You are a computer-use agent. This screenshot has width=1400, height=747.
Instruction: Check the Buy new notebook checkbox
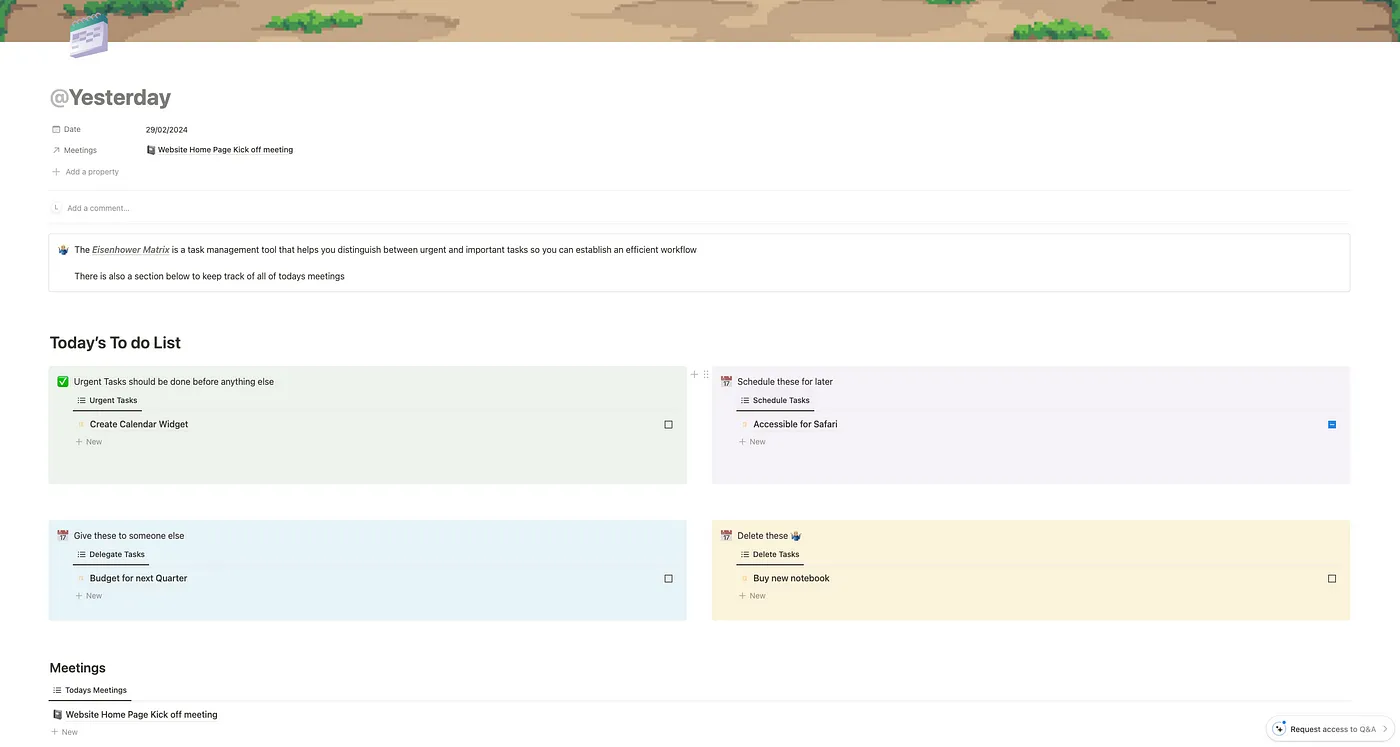(x=1331, y=579)
